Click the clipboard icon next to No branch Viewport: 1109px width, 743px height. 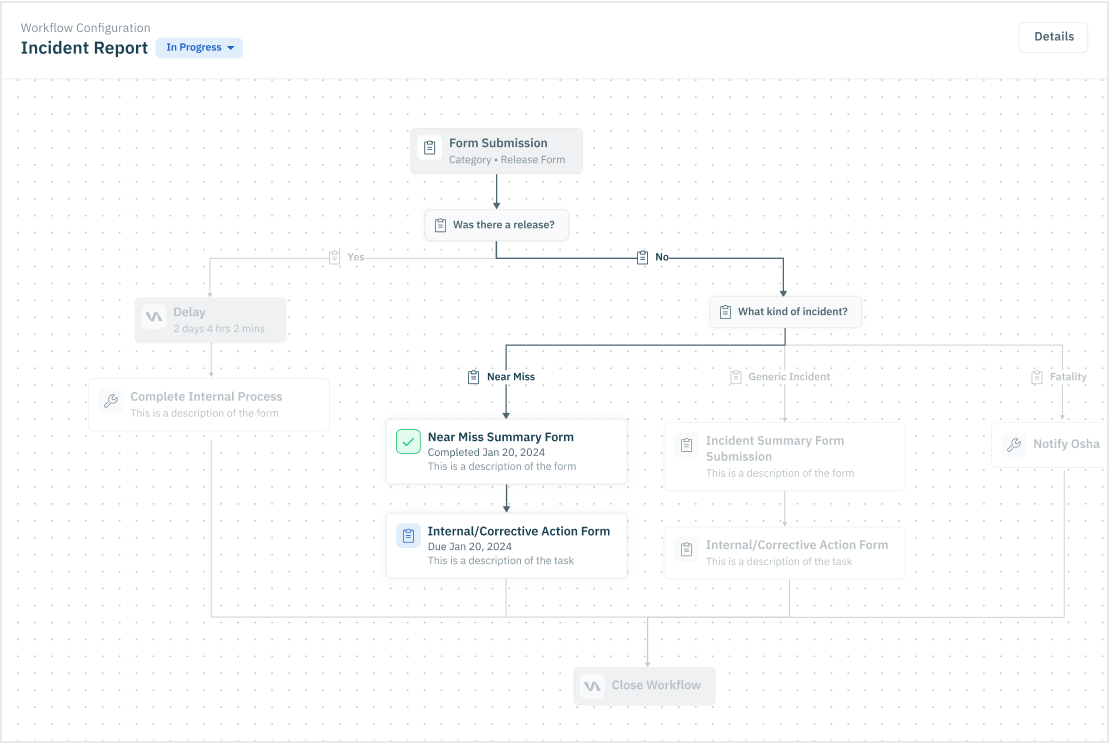point(642,257)
